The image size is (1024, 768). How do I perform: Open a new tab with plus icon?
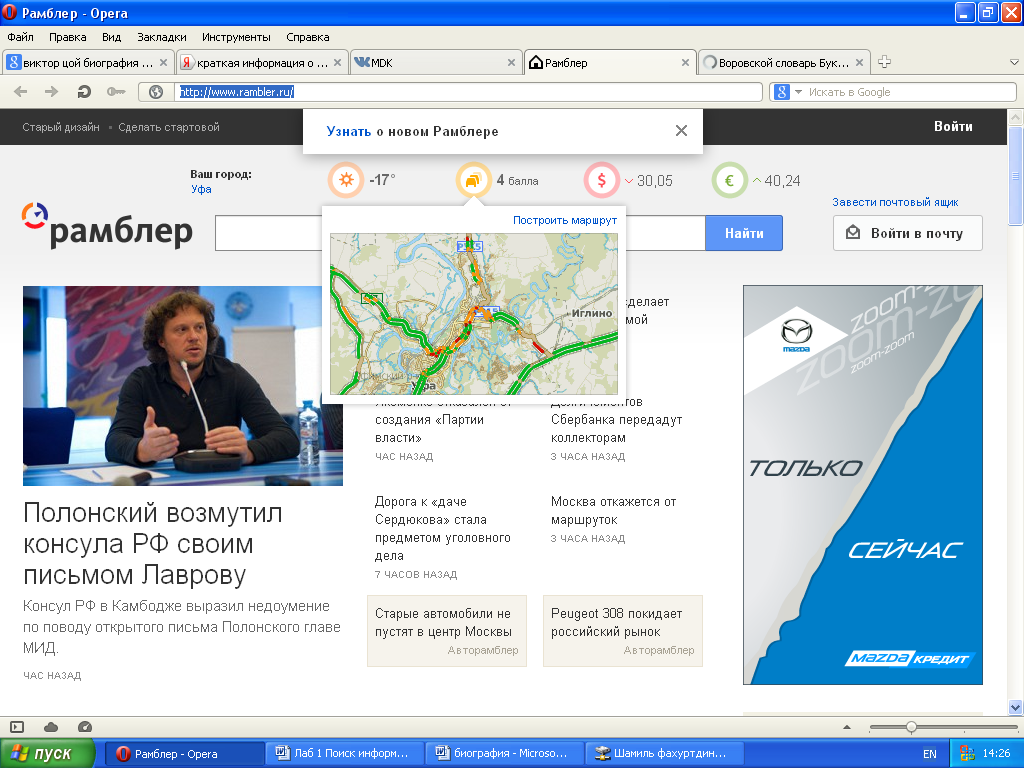pos(884,62)
